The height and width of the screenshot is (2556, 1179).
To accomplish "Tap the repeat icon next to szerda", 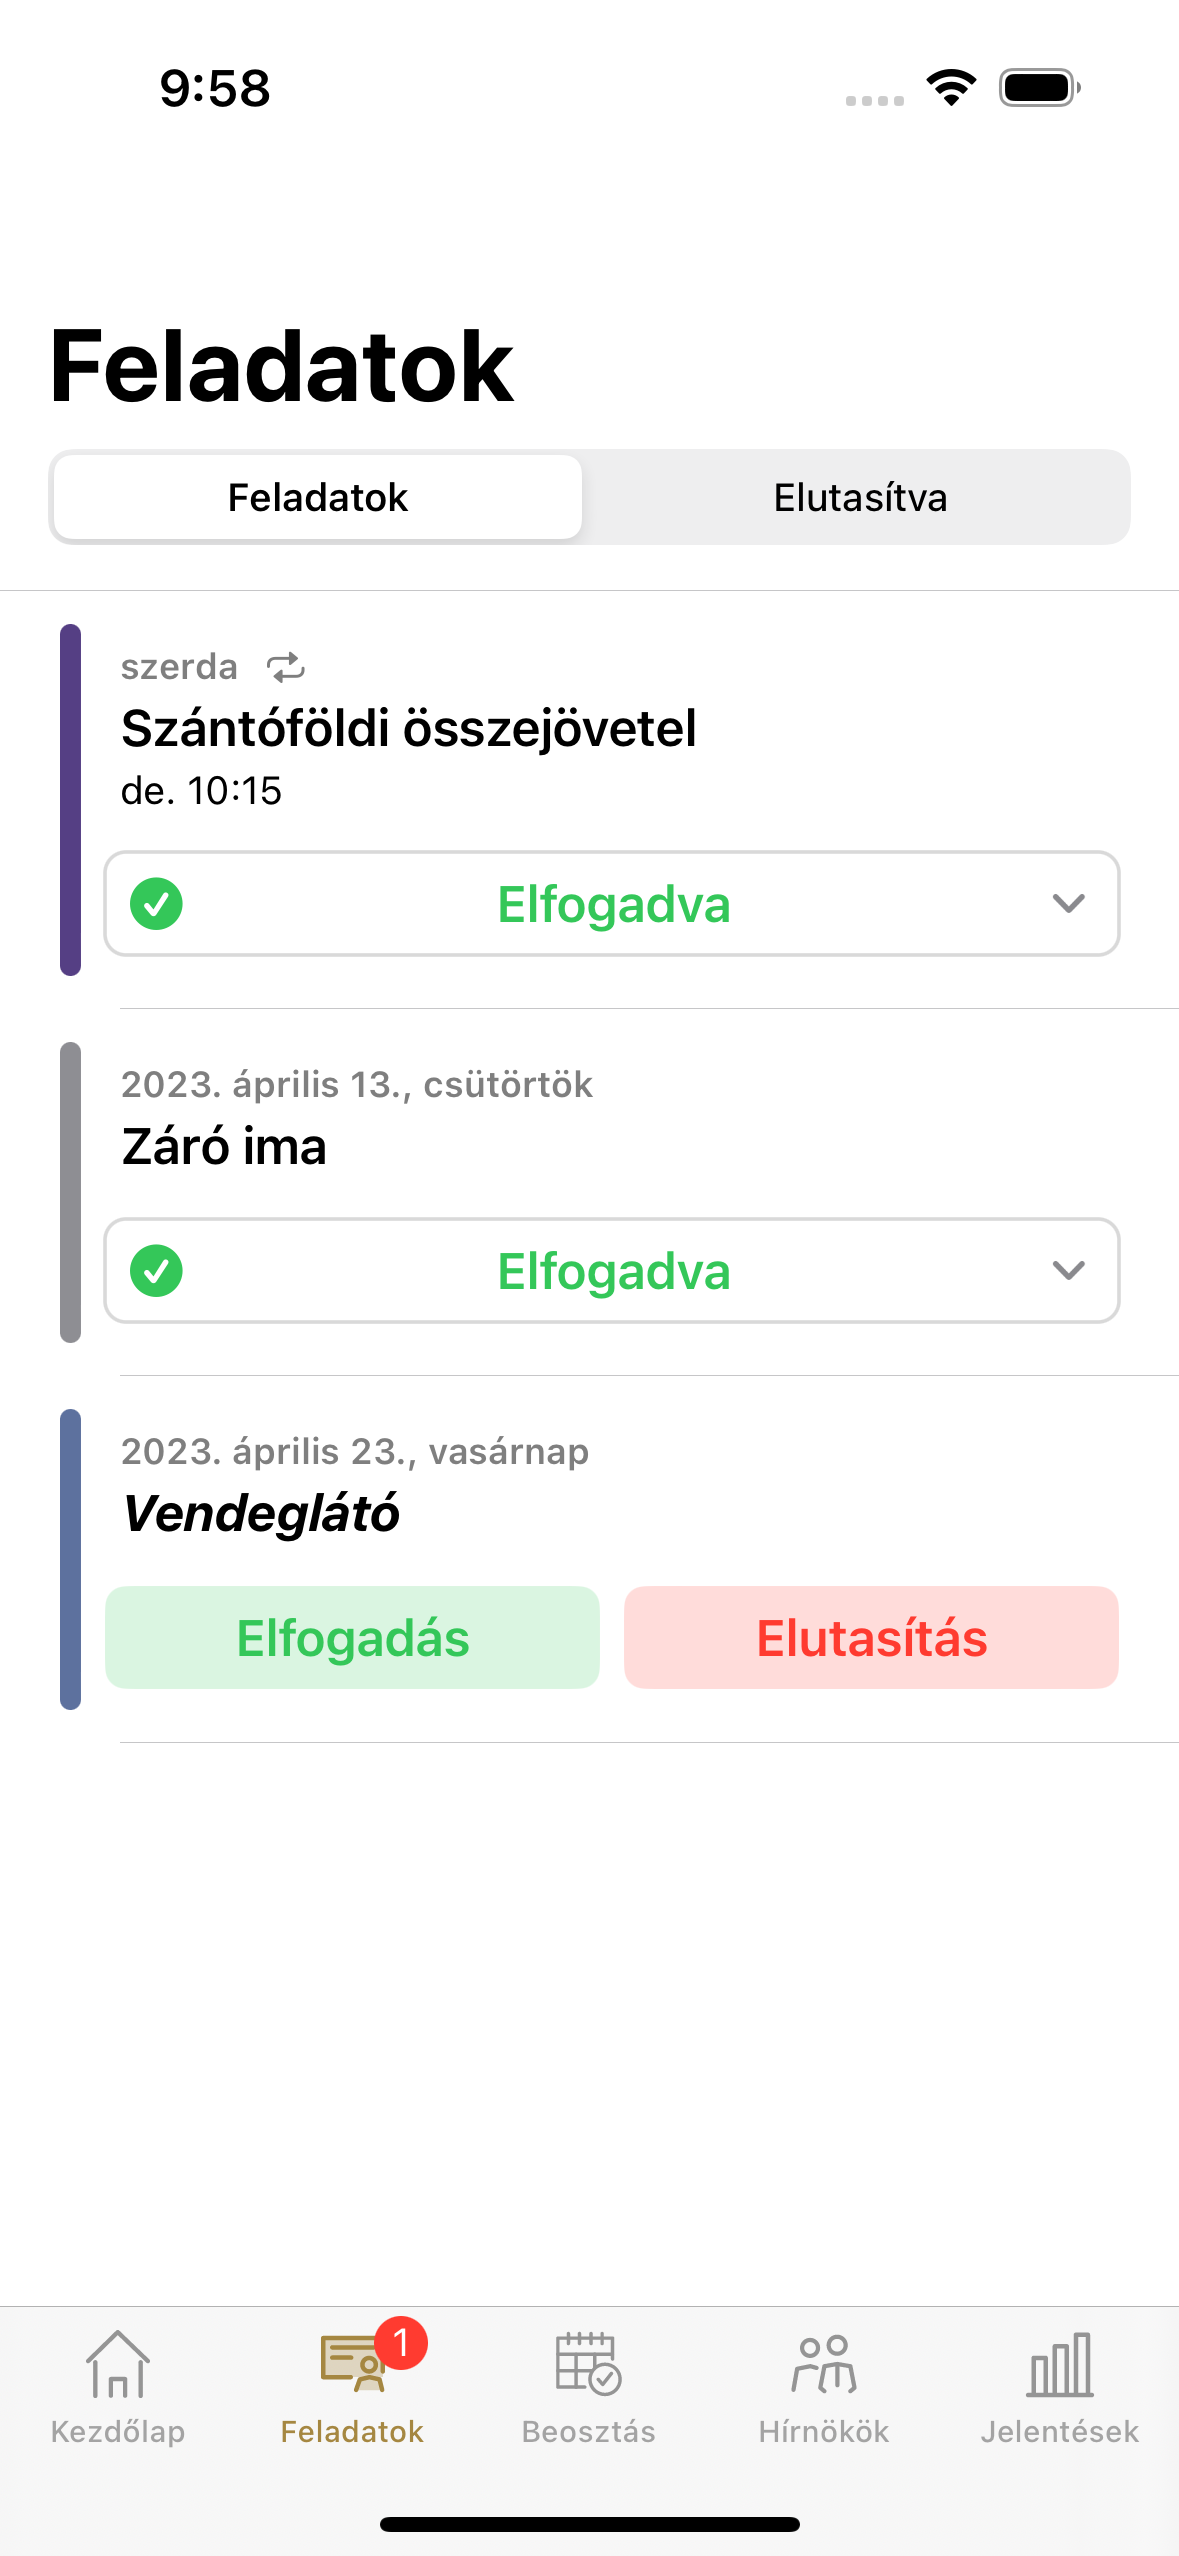I will [286, 667].
